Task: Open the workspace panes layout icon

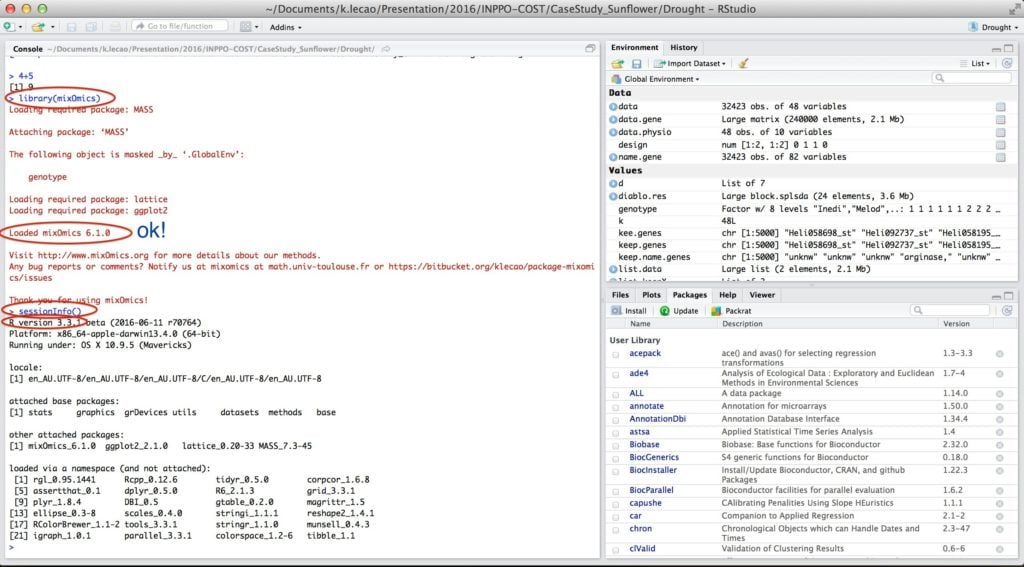Action: tap(246, 27)
